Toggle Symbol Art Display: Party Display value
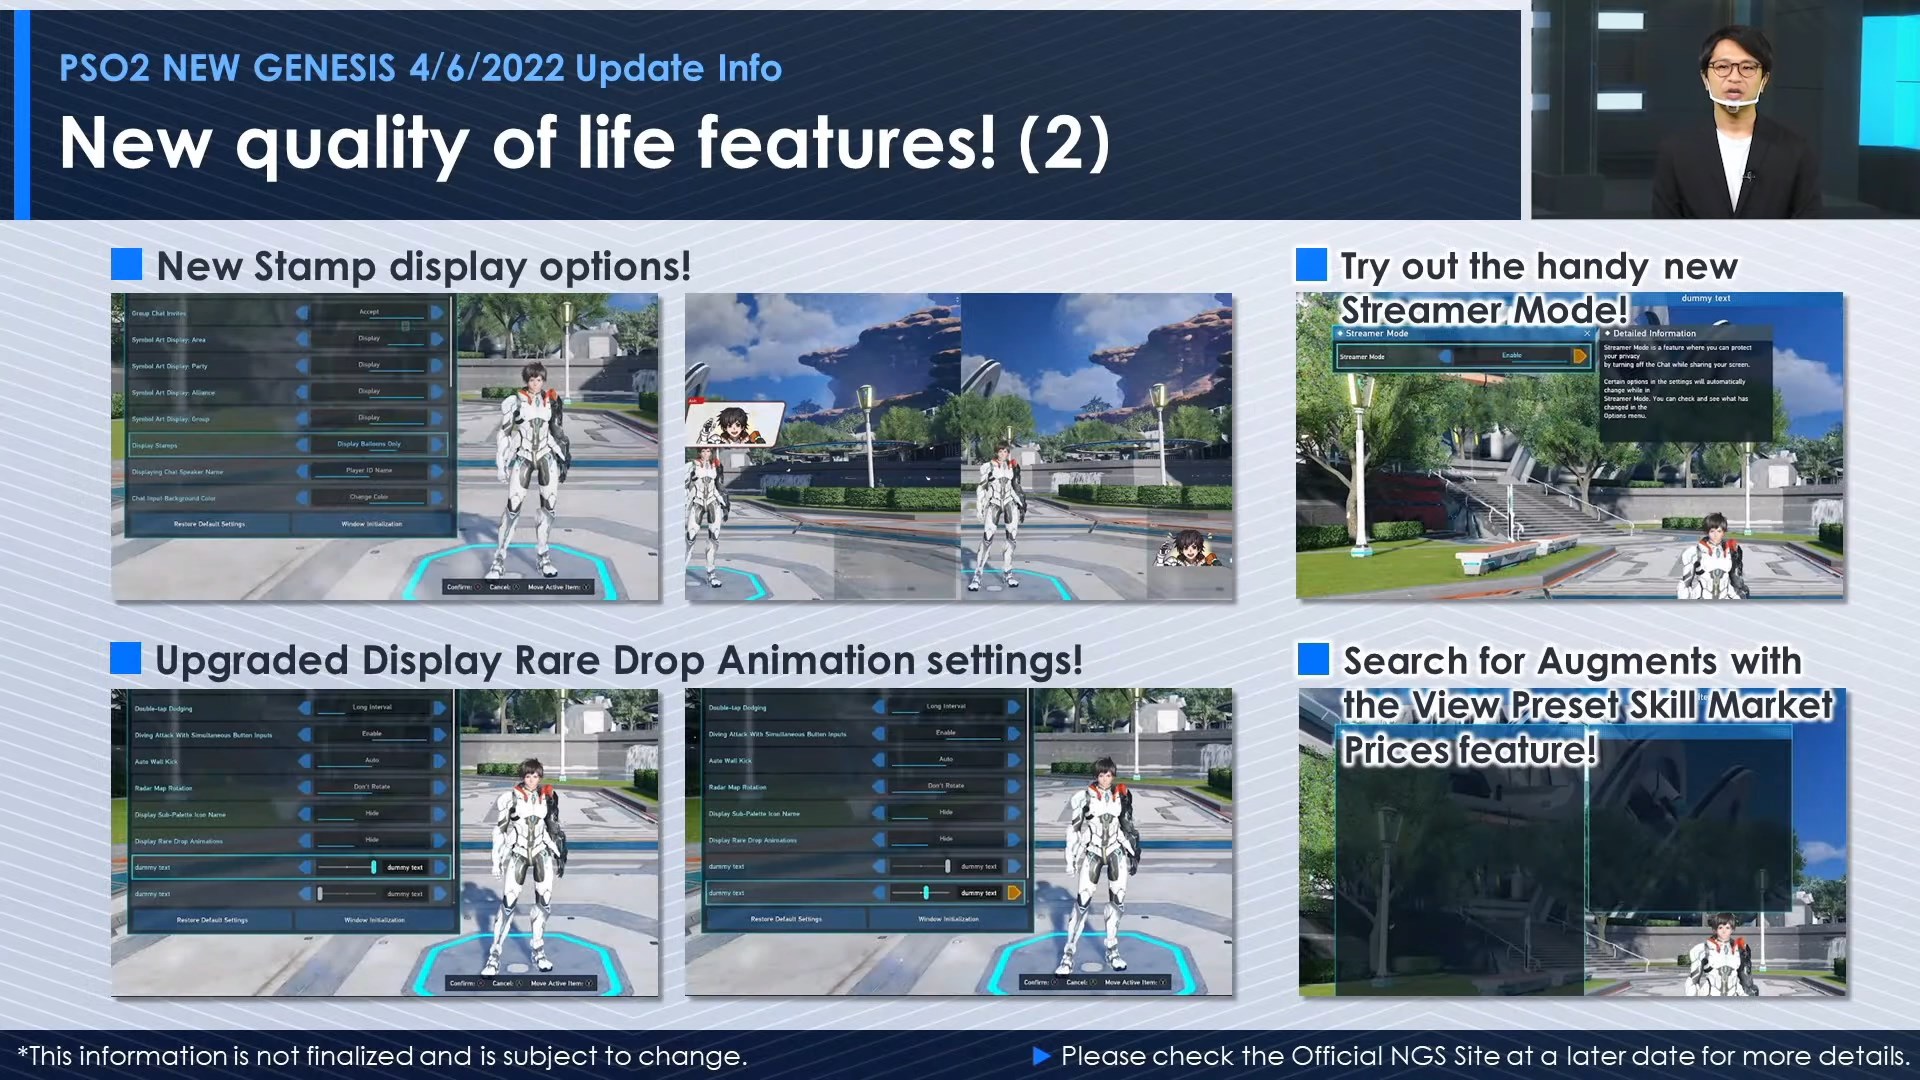Screen dimensions: 1920x1080 click(369, 366)
